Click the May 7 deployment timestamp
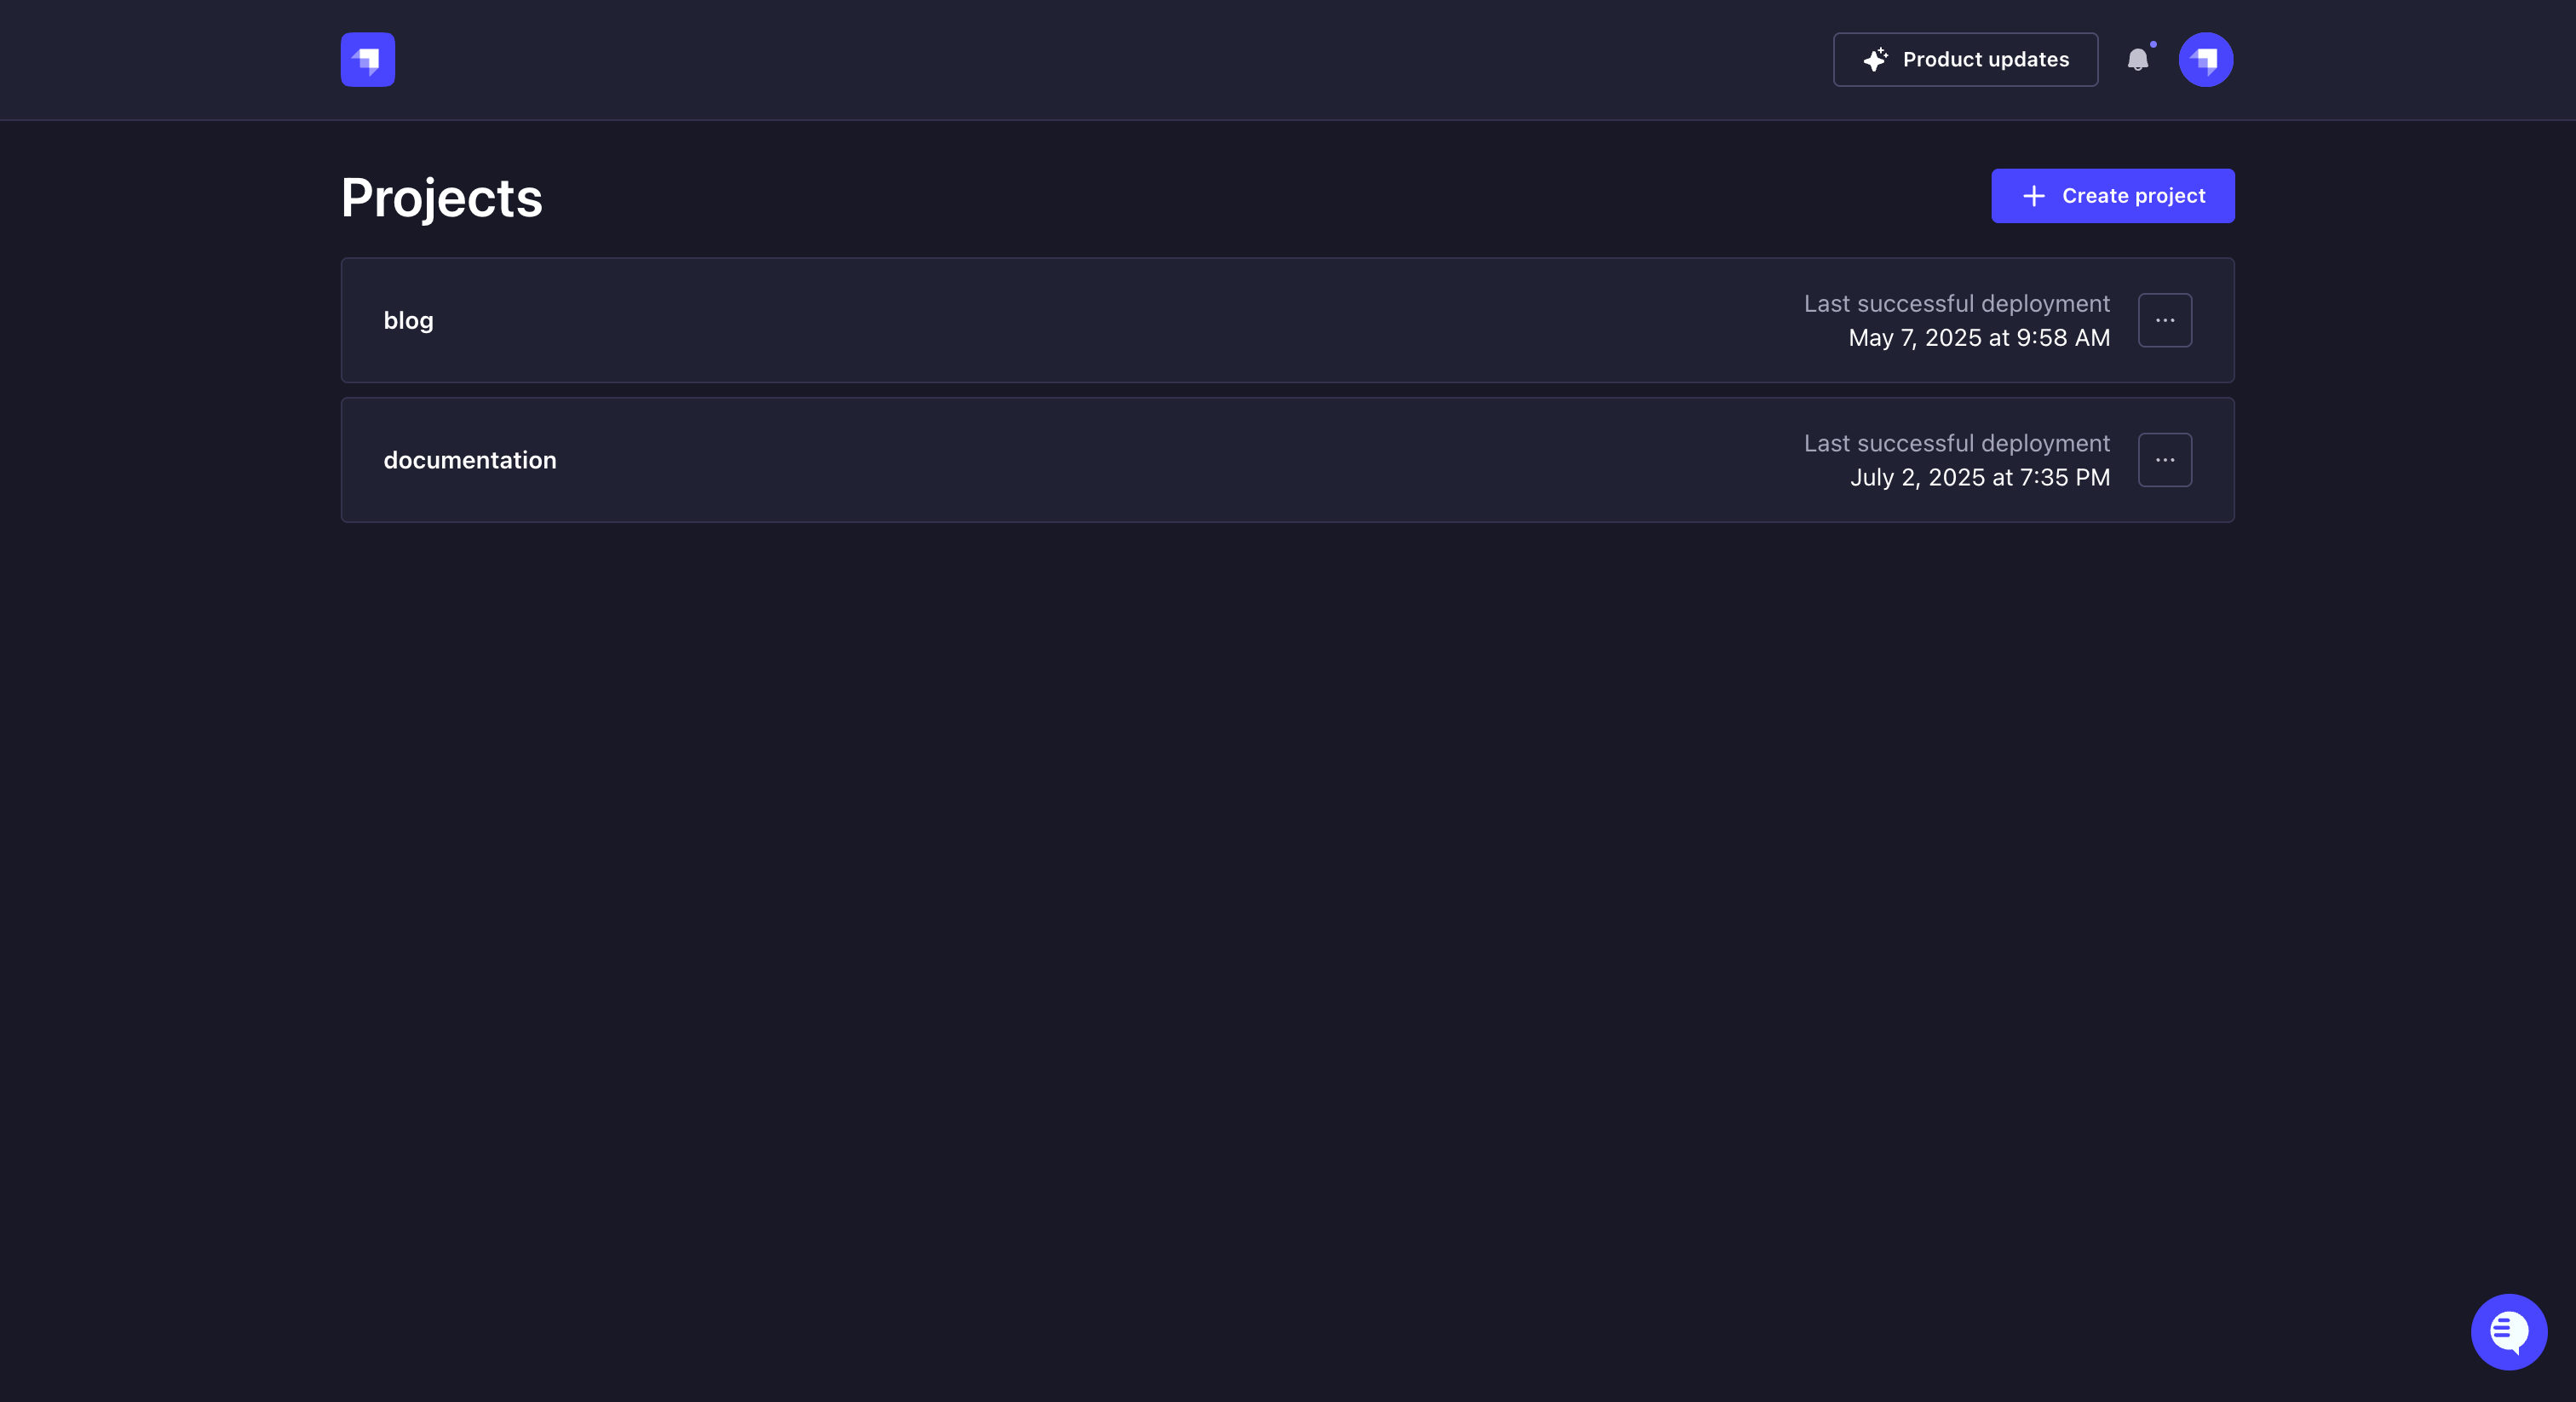The height and width of the screenshot is (1402, 2576). 1977,337
